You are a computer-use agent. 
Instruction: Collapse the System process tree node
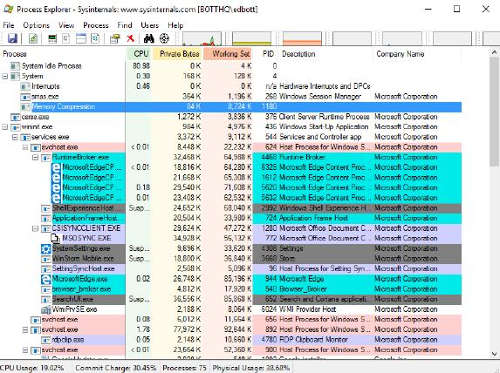pyautogui.click(x=5, y=76)
